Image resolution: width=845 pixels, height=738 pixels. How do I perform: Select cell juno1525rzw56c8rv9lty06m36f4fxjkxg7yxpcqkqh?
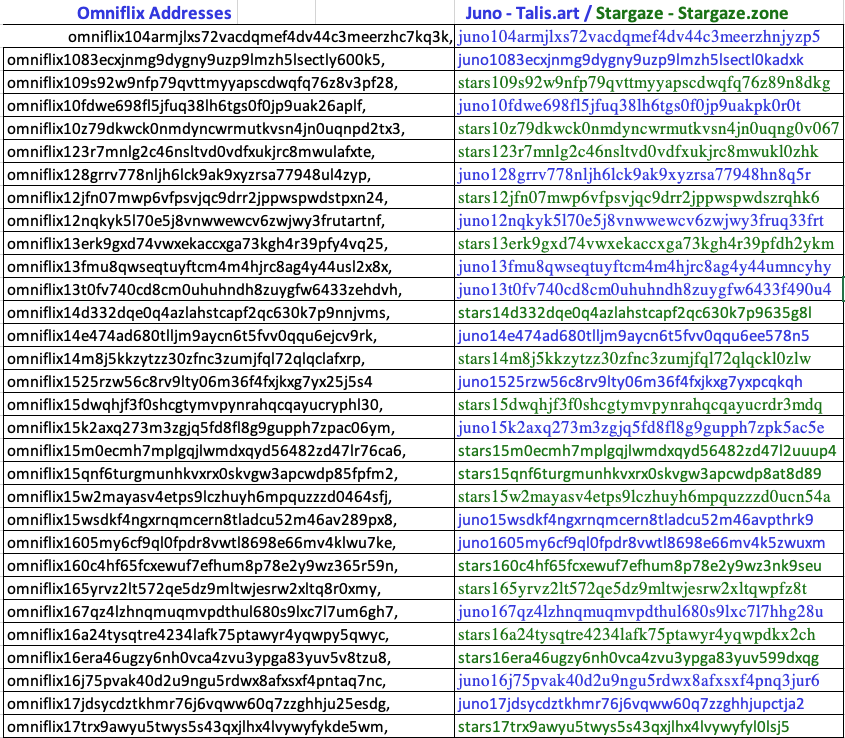[x=649, y=382]
